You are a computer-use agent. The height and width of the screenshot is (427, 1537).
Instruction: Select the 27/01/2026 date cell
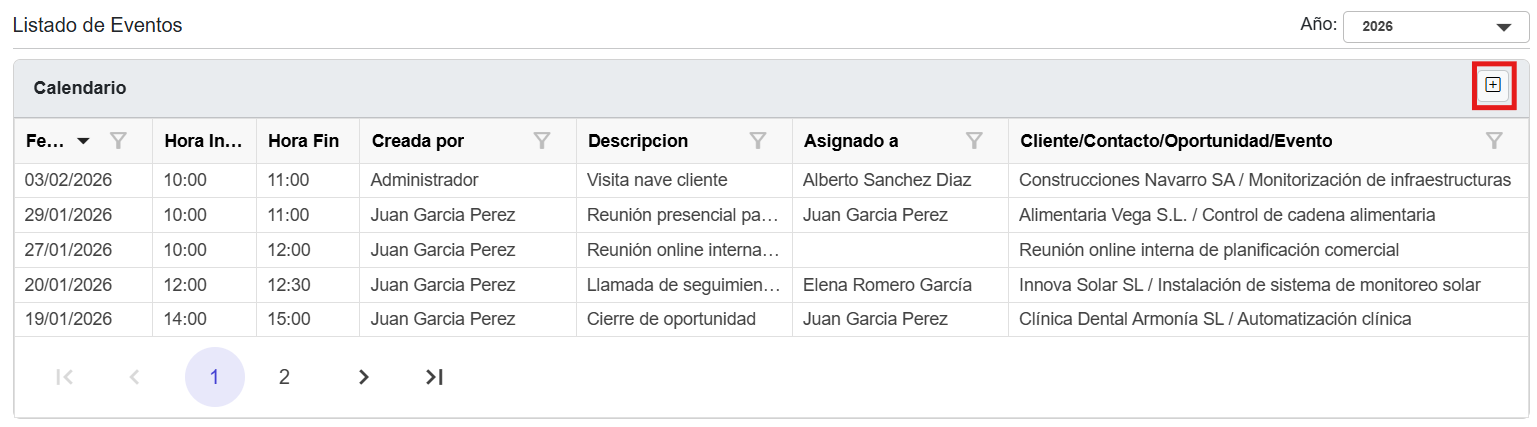tap(67, 250)
